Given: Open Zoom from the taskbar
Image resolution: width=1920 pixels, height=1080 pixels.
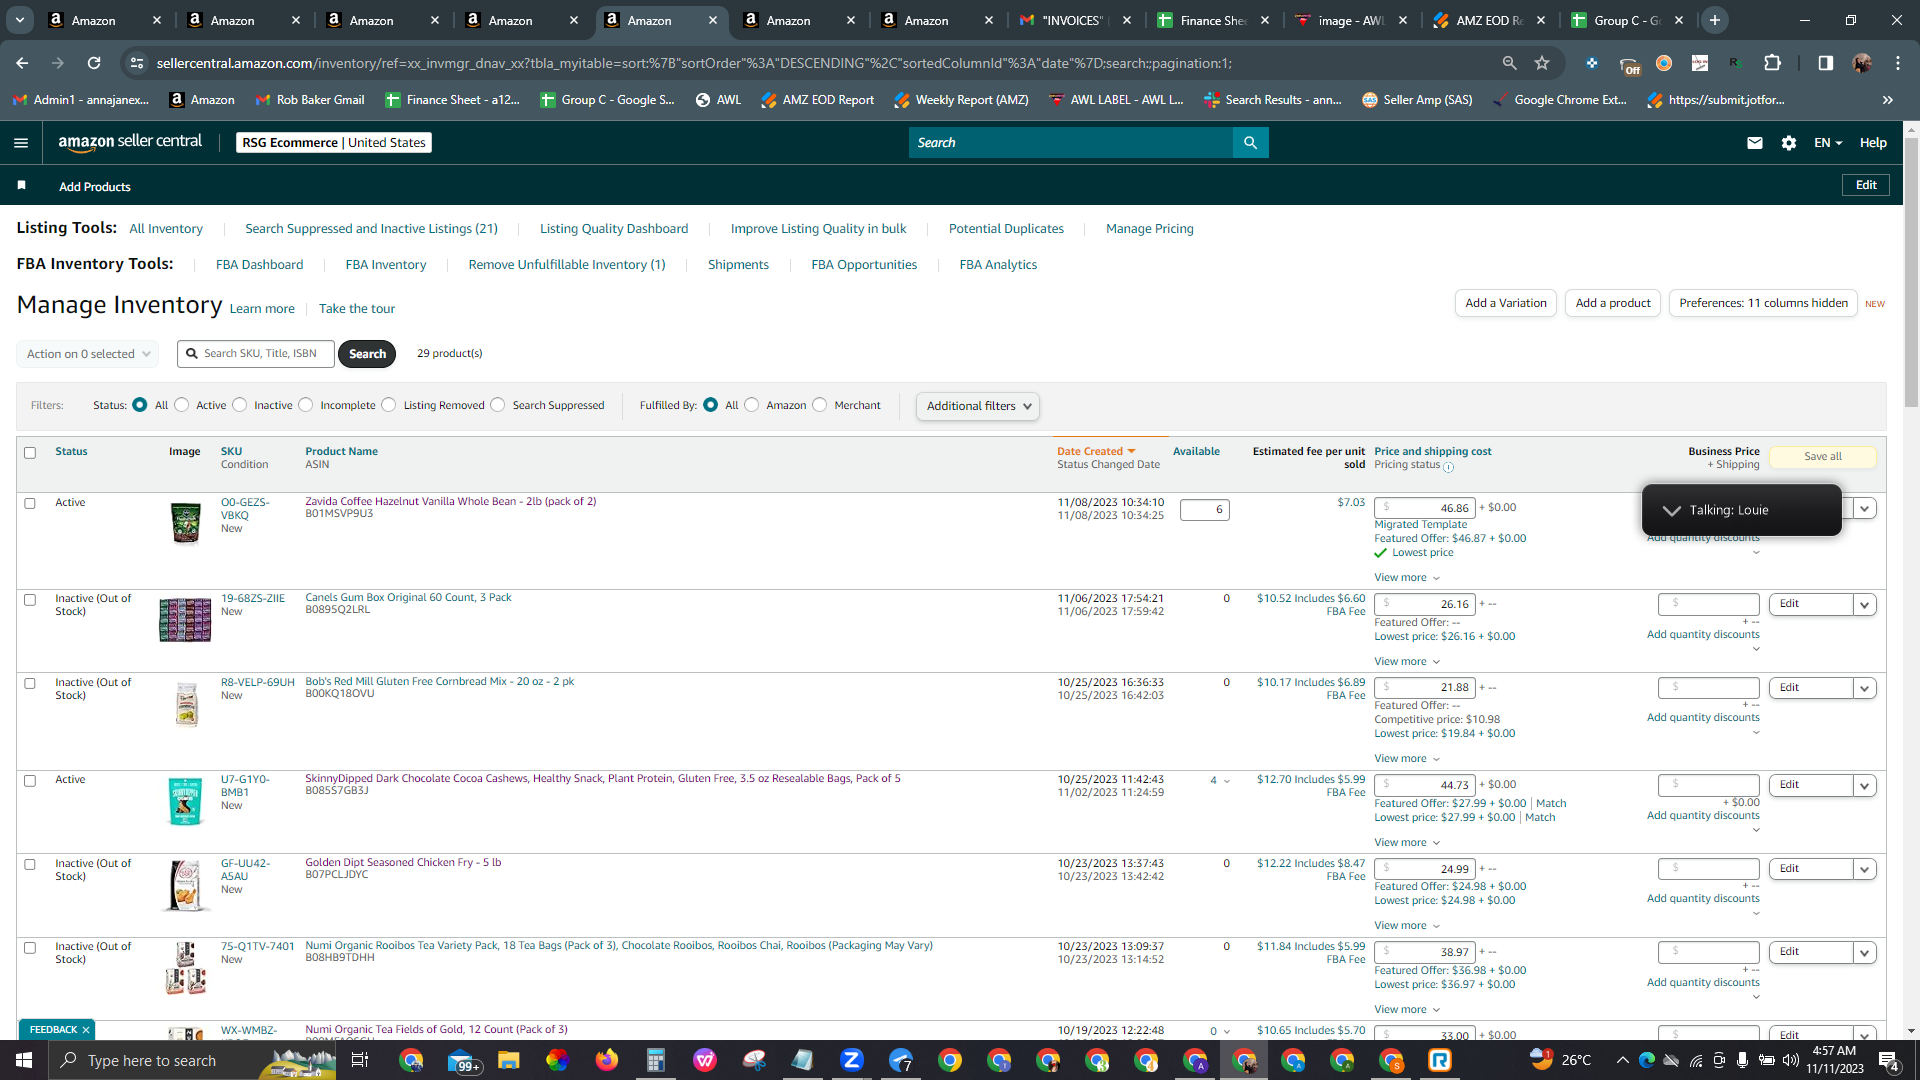Looking at the screenshot, I should [x=852, y=1060].
